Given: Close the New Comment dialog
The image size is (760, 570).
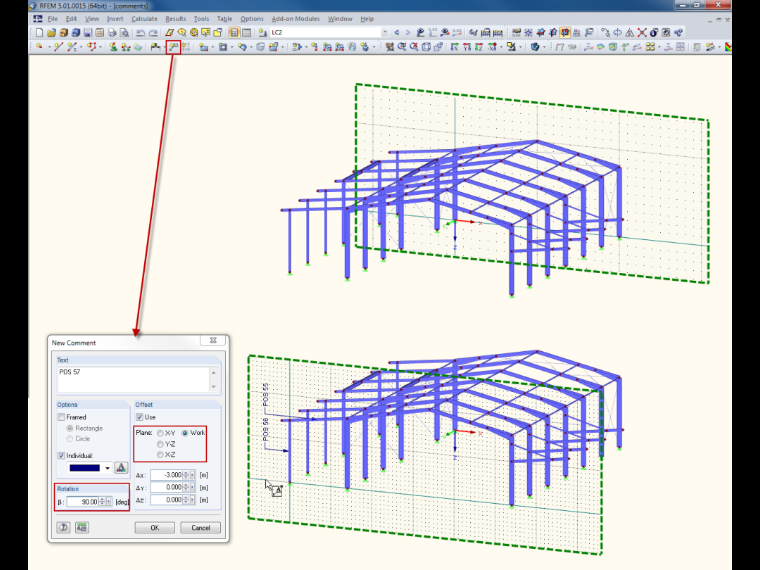Looking at the screenshot, I should pyautogui.click(x=213, y=340).
